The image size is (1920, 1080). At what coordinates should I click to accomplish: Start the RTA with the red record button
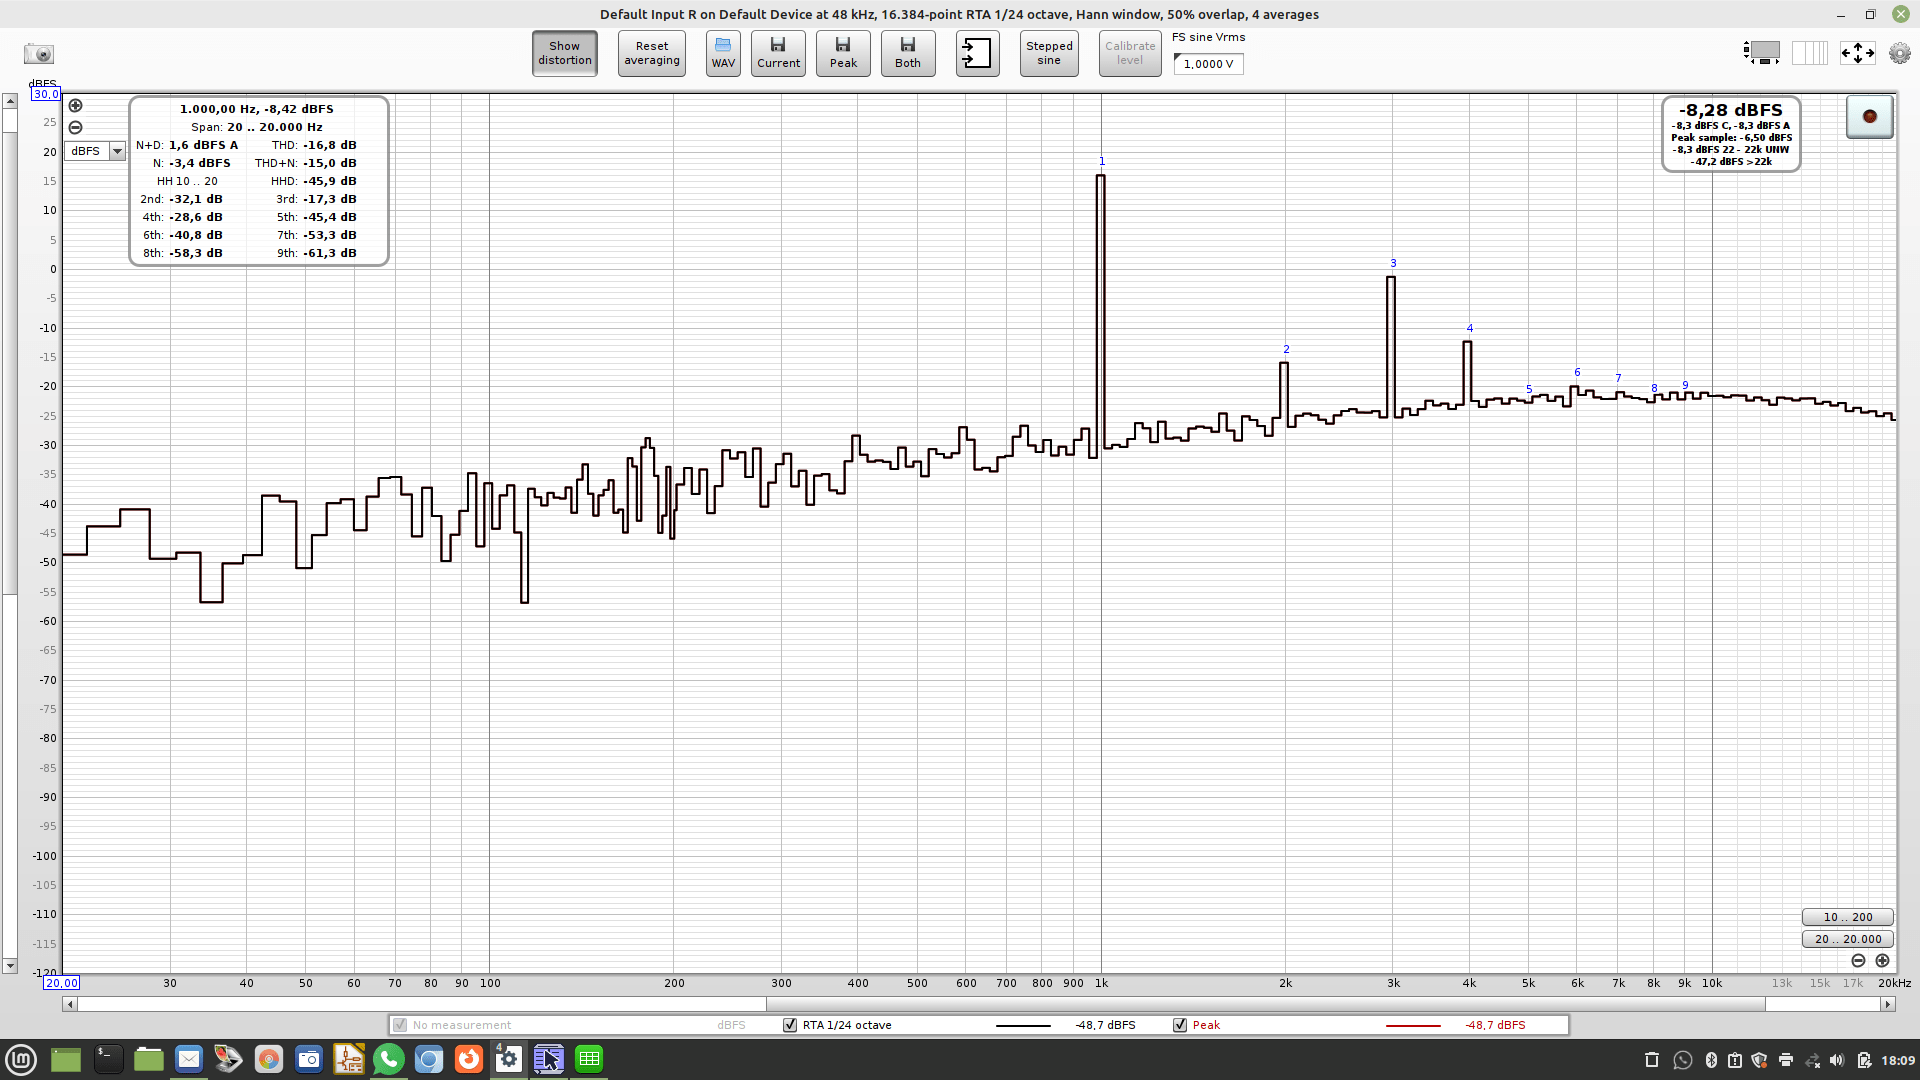coord(1869,117)
